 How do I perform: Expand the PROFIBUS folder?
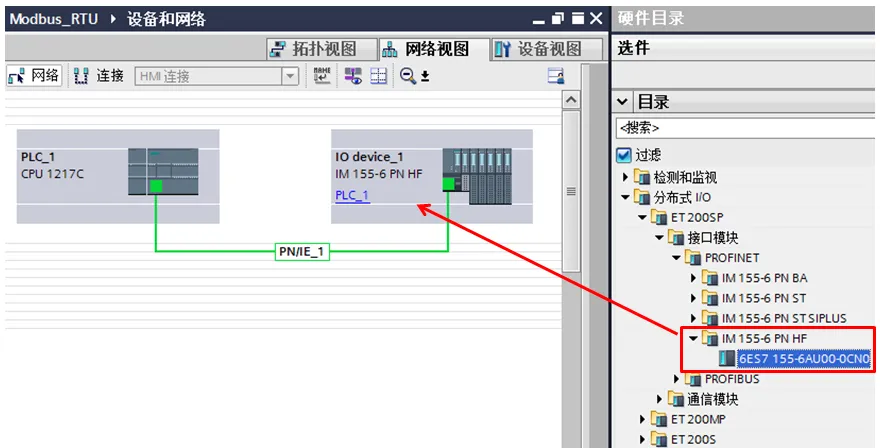676,379
